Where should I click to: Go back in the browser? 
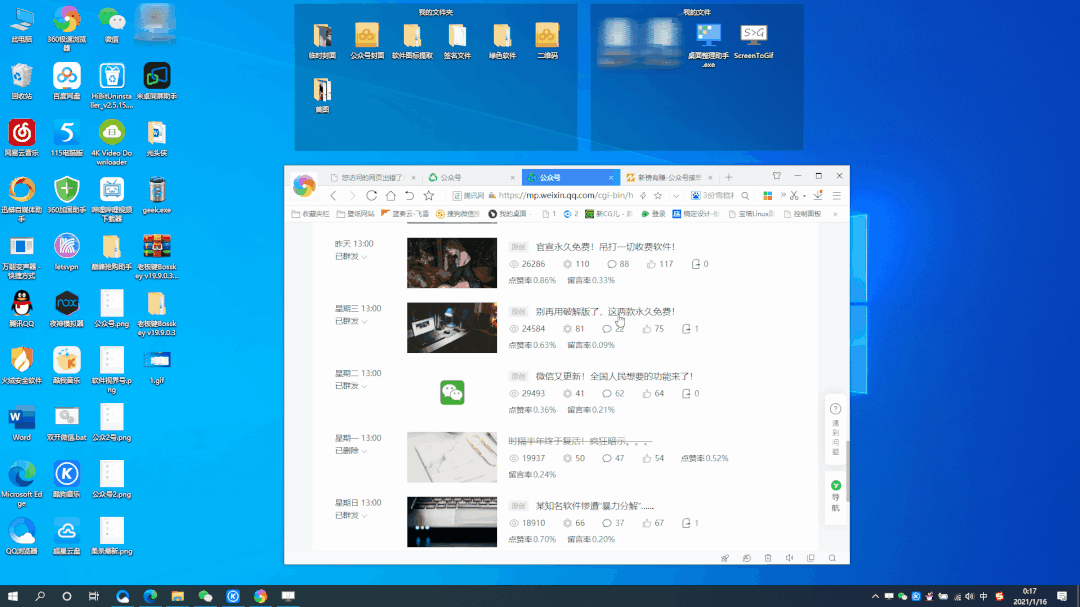pyautogui.click(x=333, y=196)
